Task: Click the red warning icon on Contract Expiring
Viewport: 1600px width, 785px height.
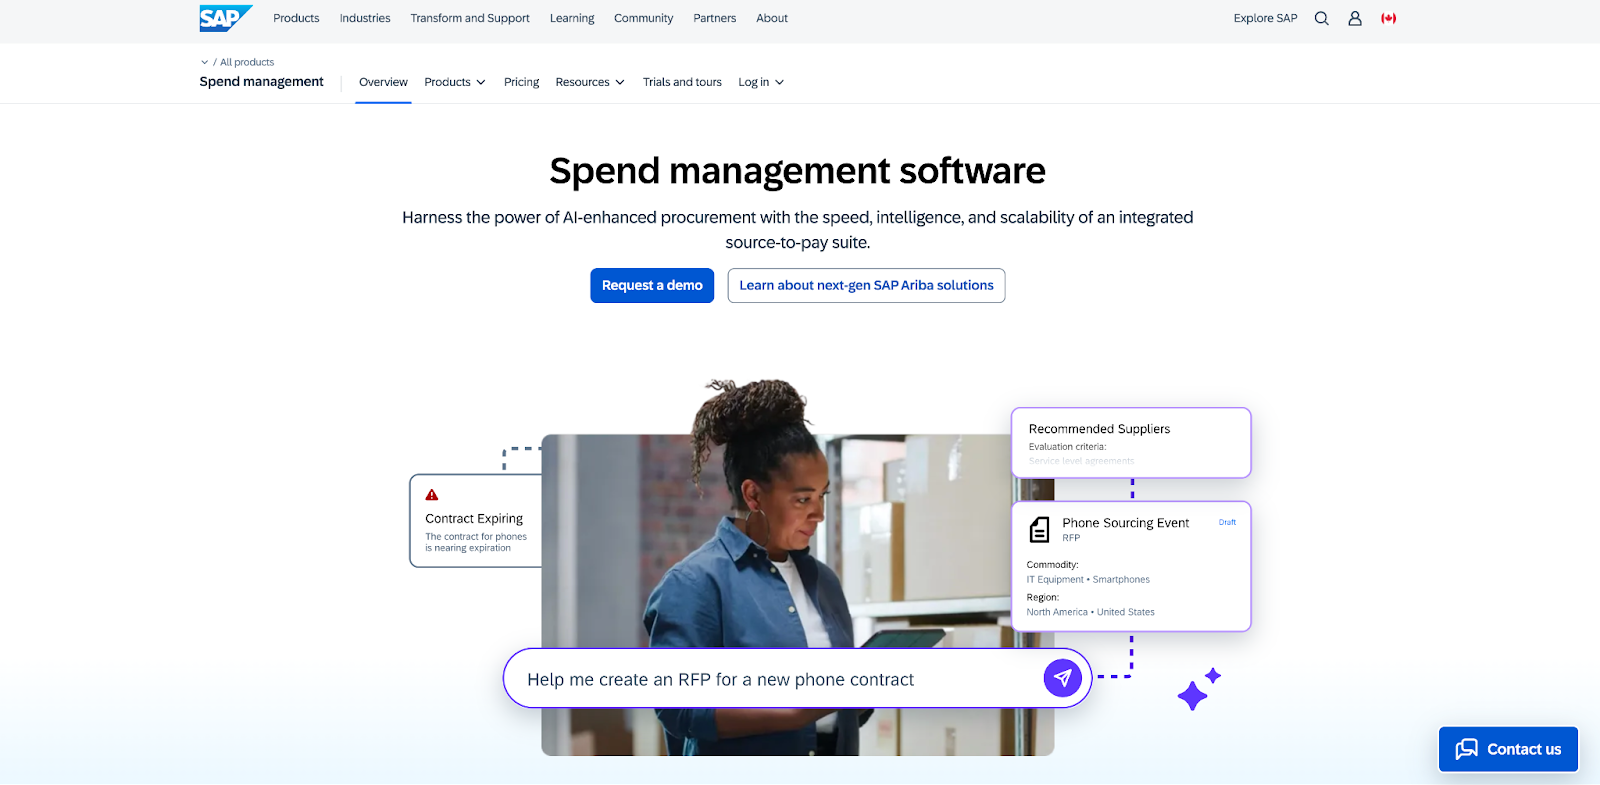Action: pyautogui.click(x=432, y=495)
